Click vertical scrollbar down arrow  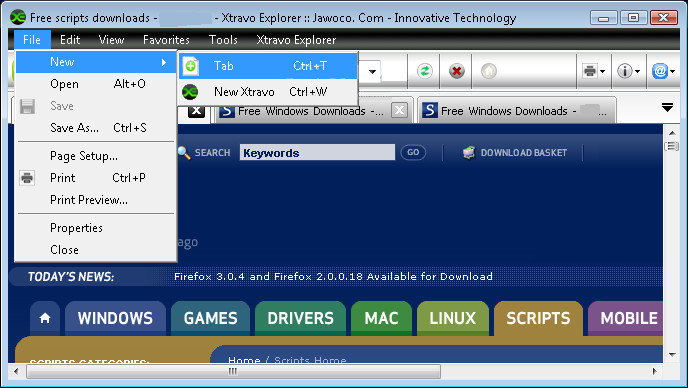(x=672, y=355)
